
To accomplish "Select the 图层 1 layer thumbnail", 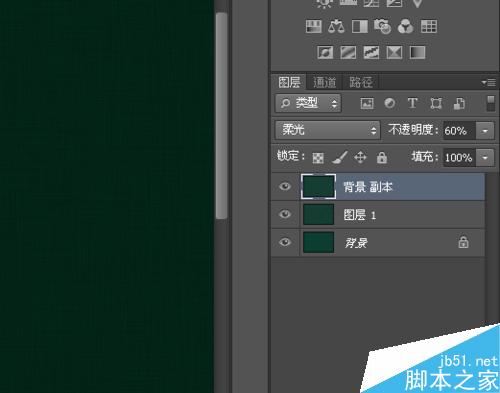I will [318, 214].
